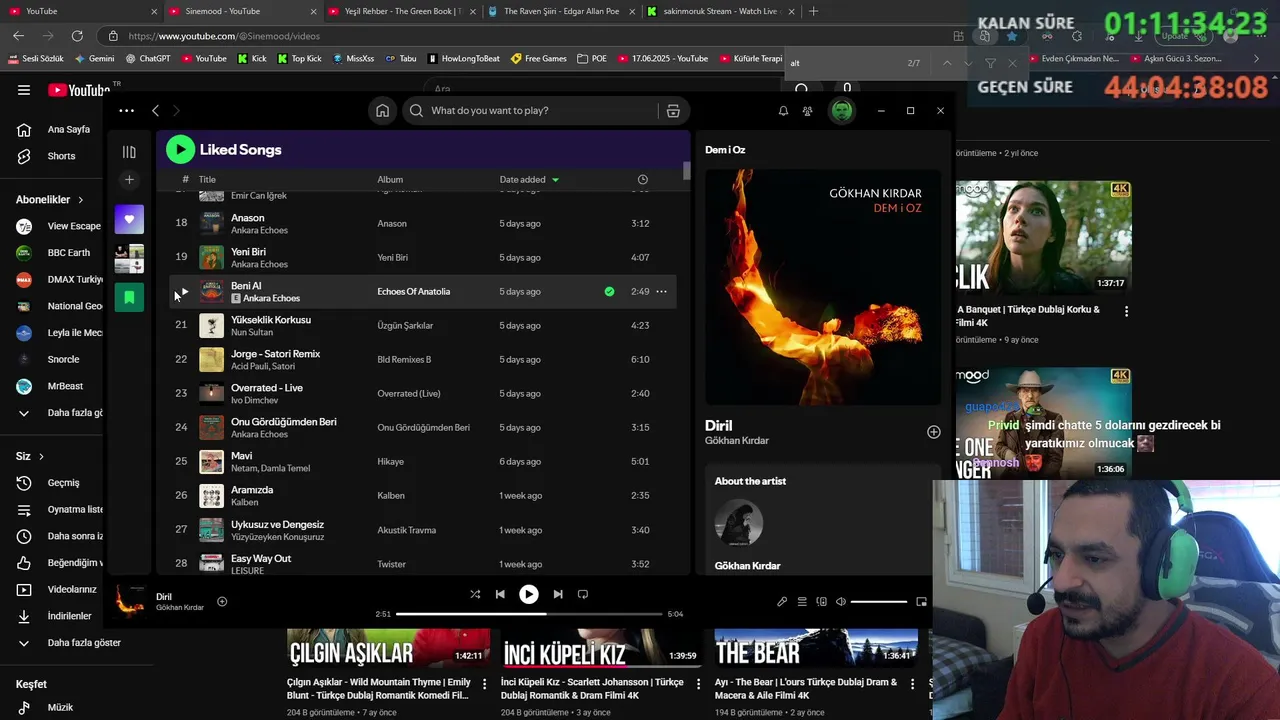Screen dimensions: 1280x720
Task: Add Diril to Liked Songs in side panel
Action: click(x=933, y=432)
